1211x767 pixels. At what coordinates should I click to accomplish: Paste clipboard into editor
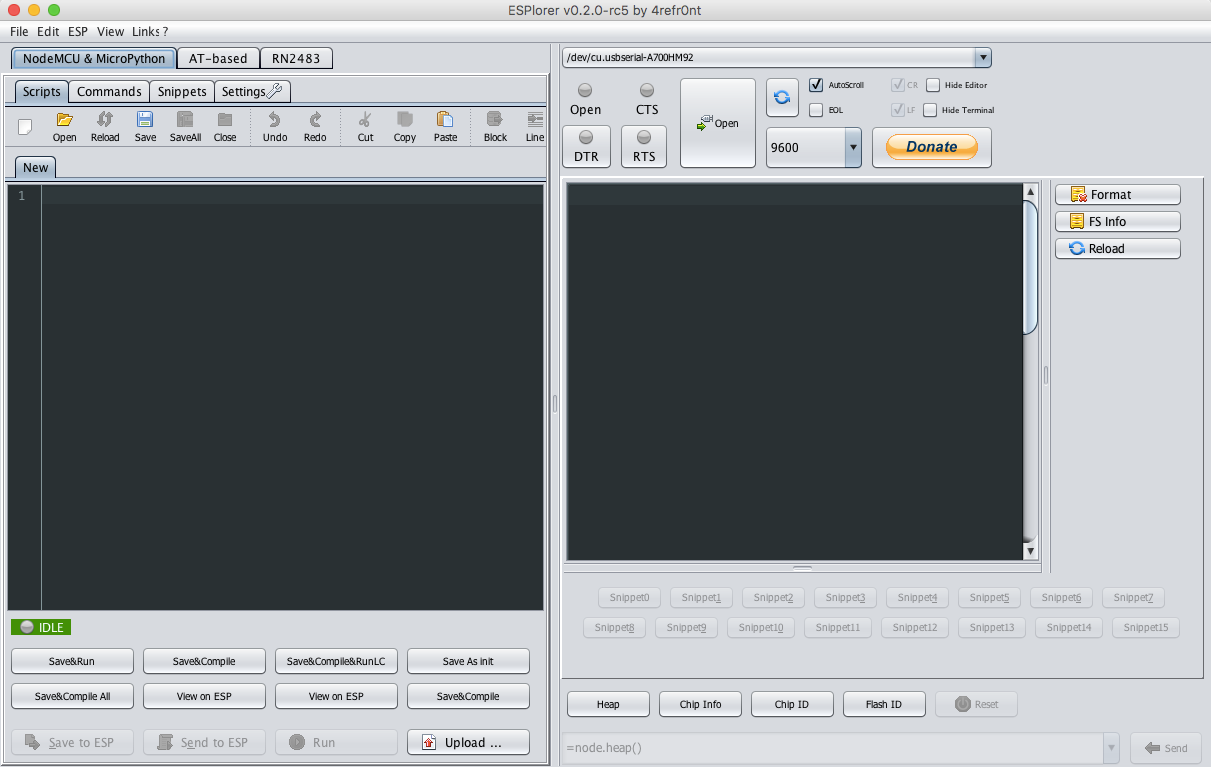click(445, 127)
